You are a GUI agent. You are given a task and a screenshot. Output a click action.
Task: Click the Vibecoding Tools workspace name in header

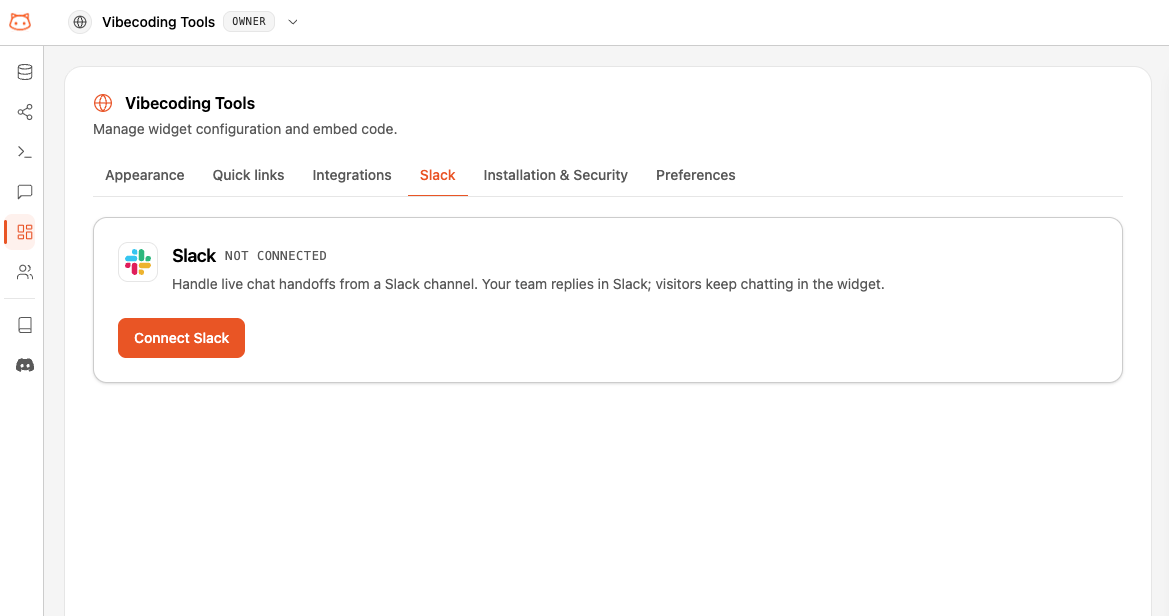click(158, 22)
